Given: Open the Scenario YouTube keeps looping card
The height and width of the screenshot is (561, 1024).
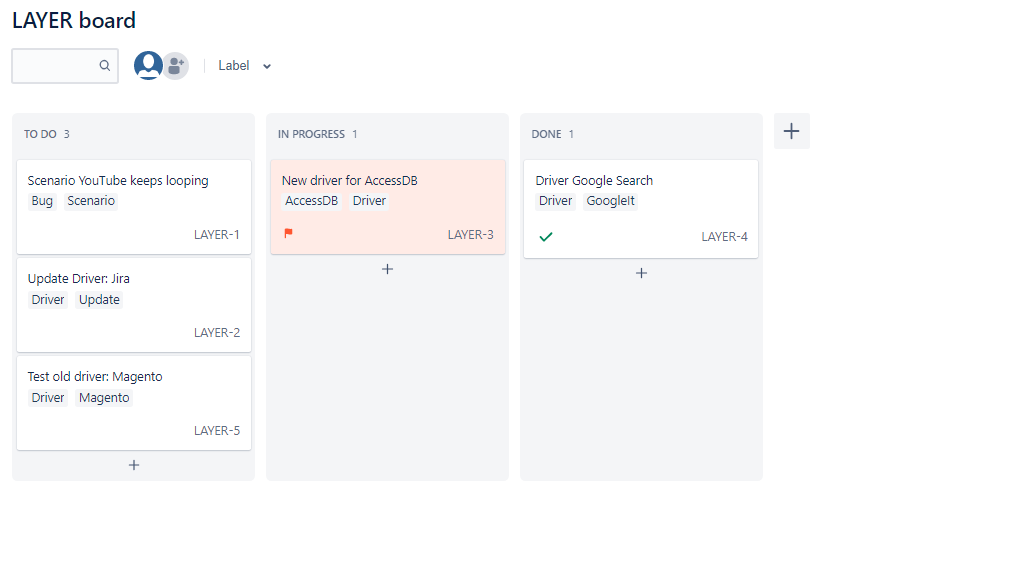Looking at the screenshot, I should 118,181.
